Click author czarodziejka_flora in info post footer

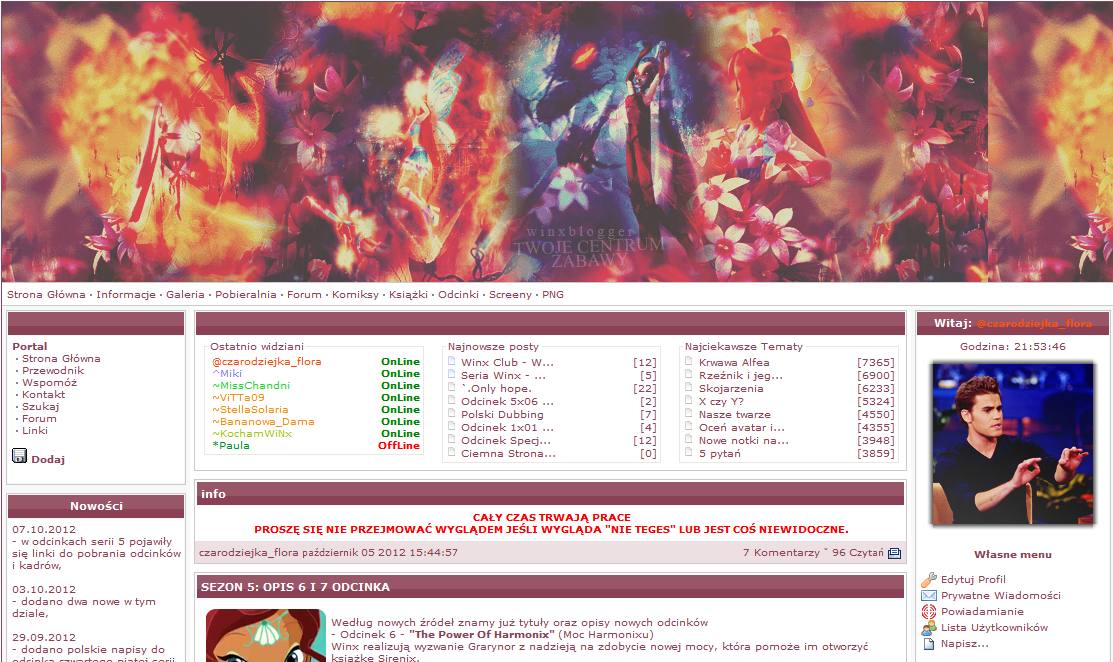coord(248,552)
